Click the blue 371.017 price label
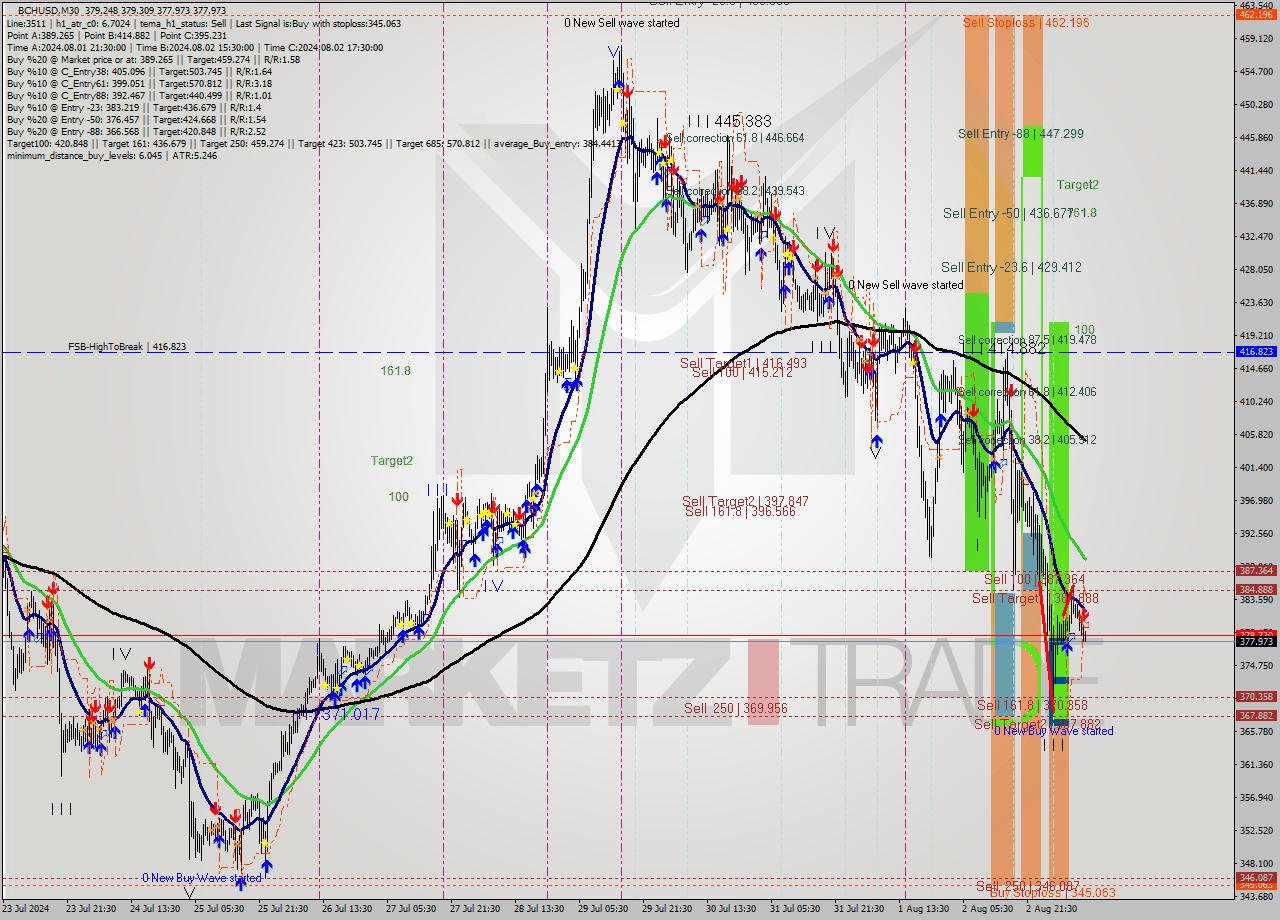 (x=348, y=715)
